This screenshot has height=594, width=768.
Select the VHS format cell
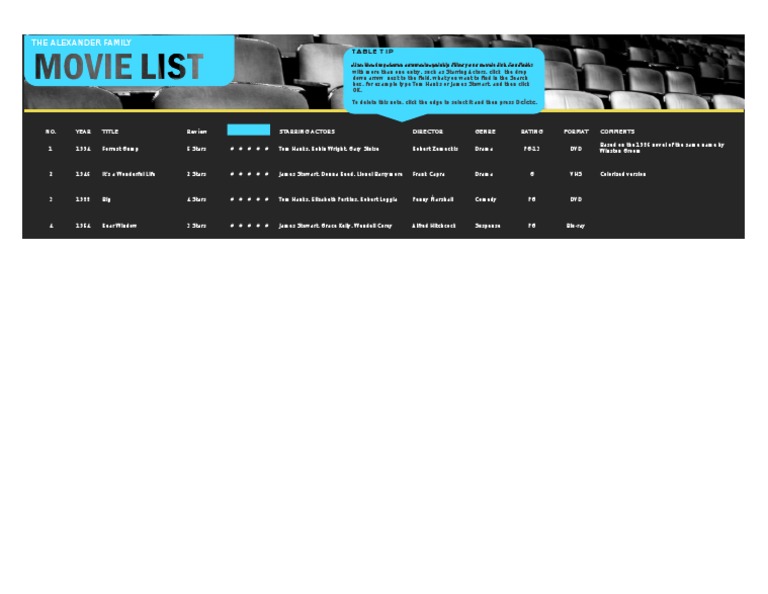point(576,174)
